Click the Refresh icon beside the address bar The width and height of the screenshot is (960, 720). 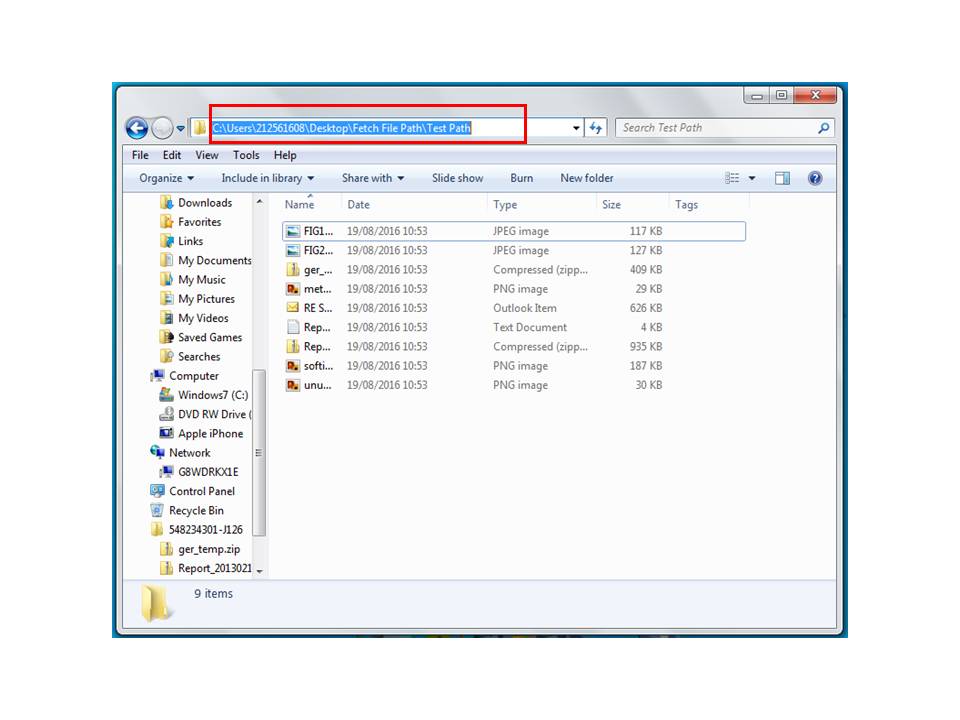594,127
